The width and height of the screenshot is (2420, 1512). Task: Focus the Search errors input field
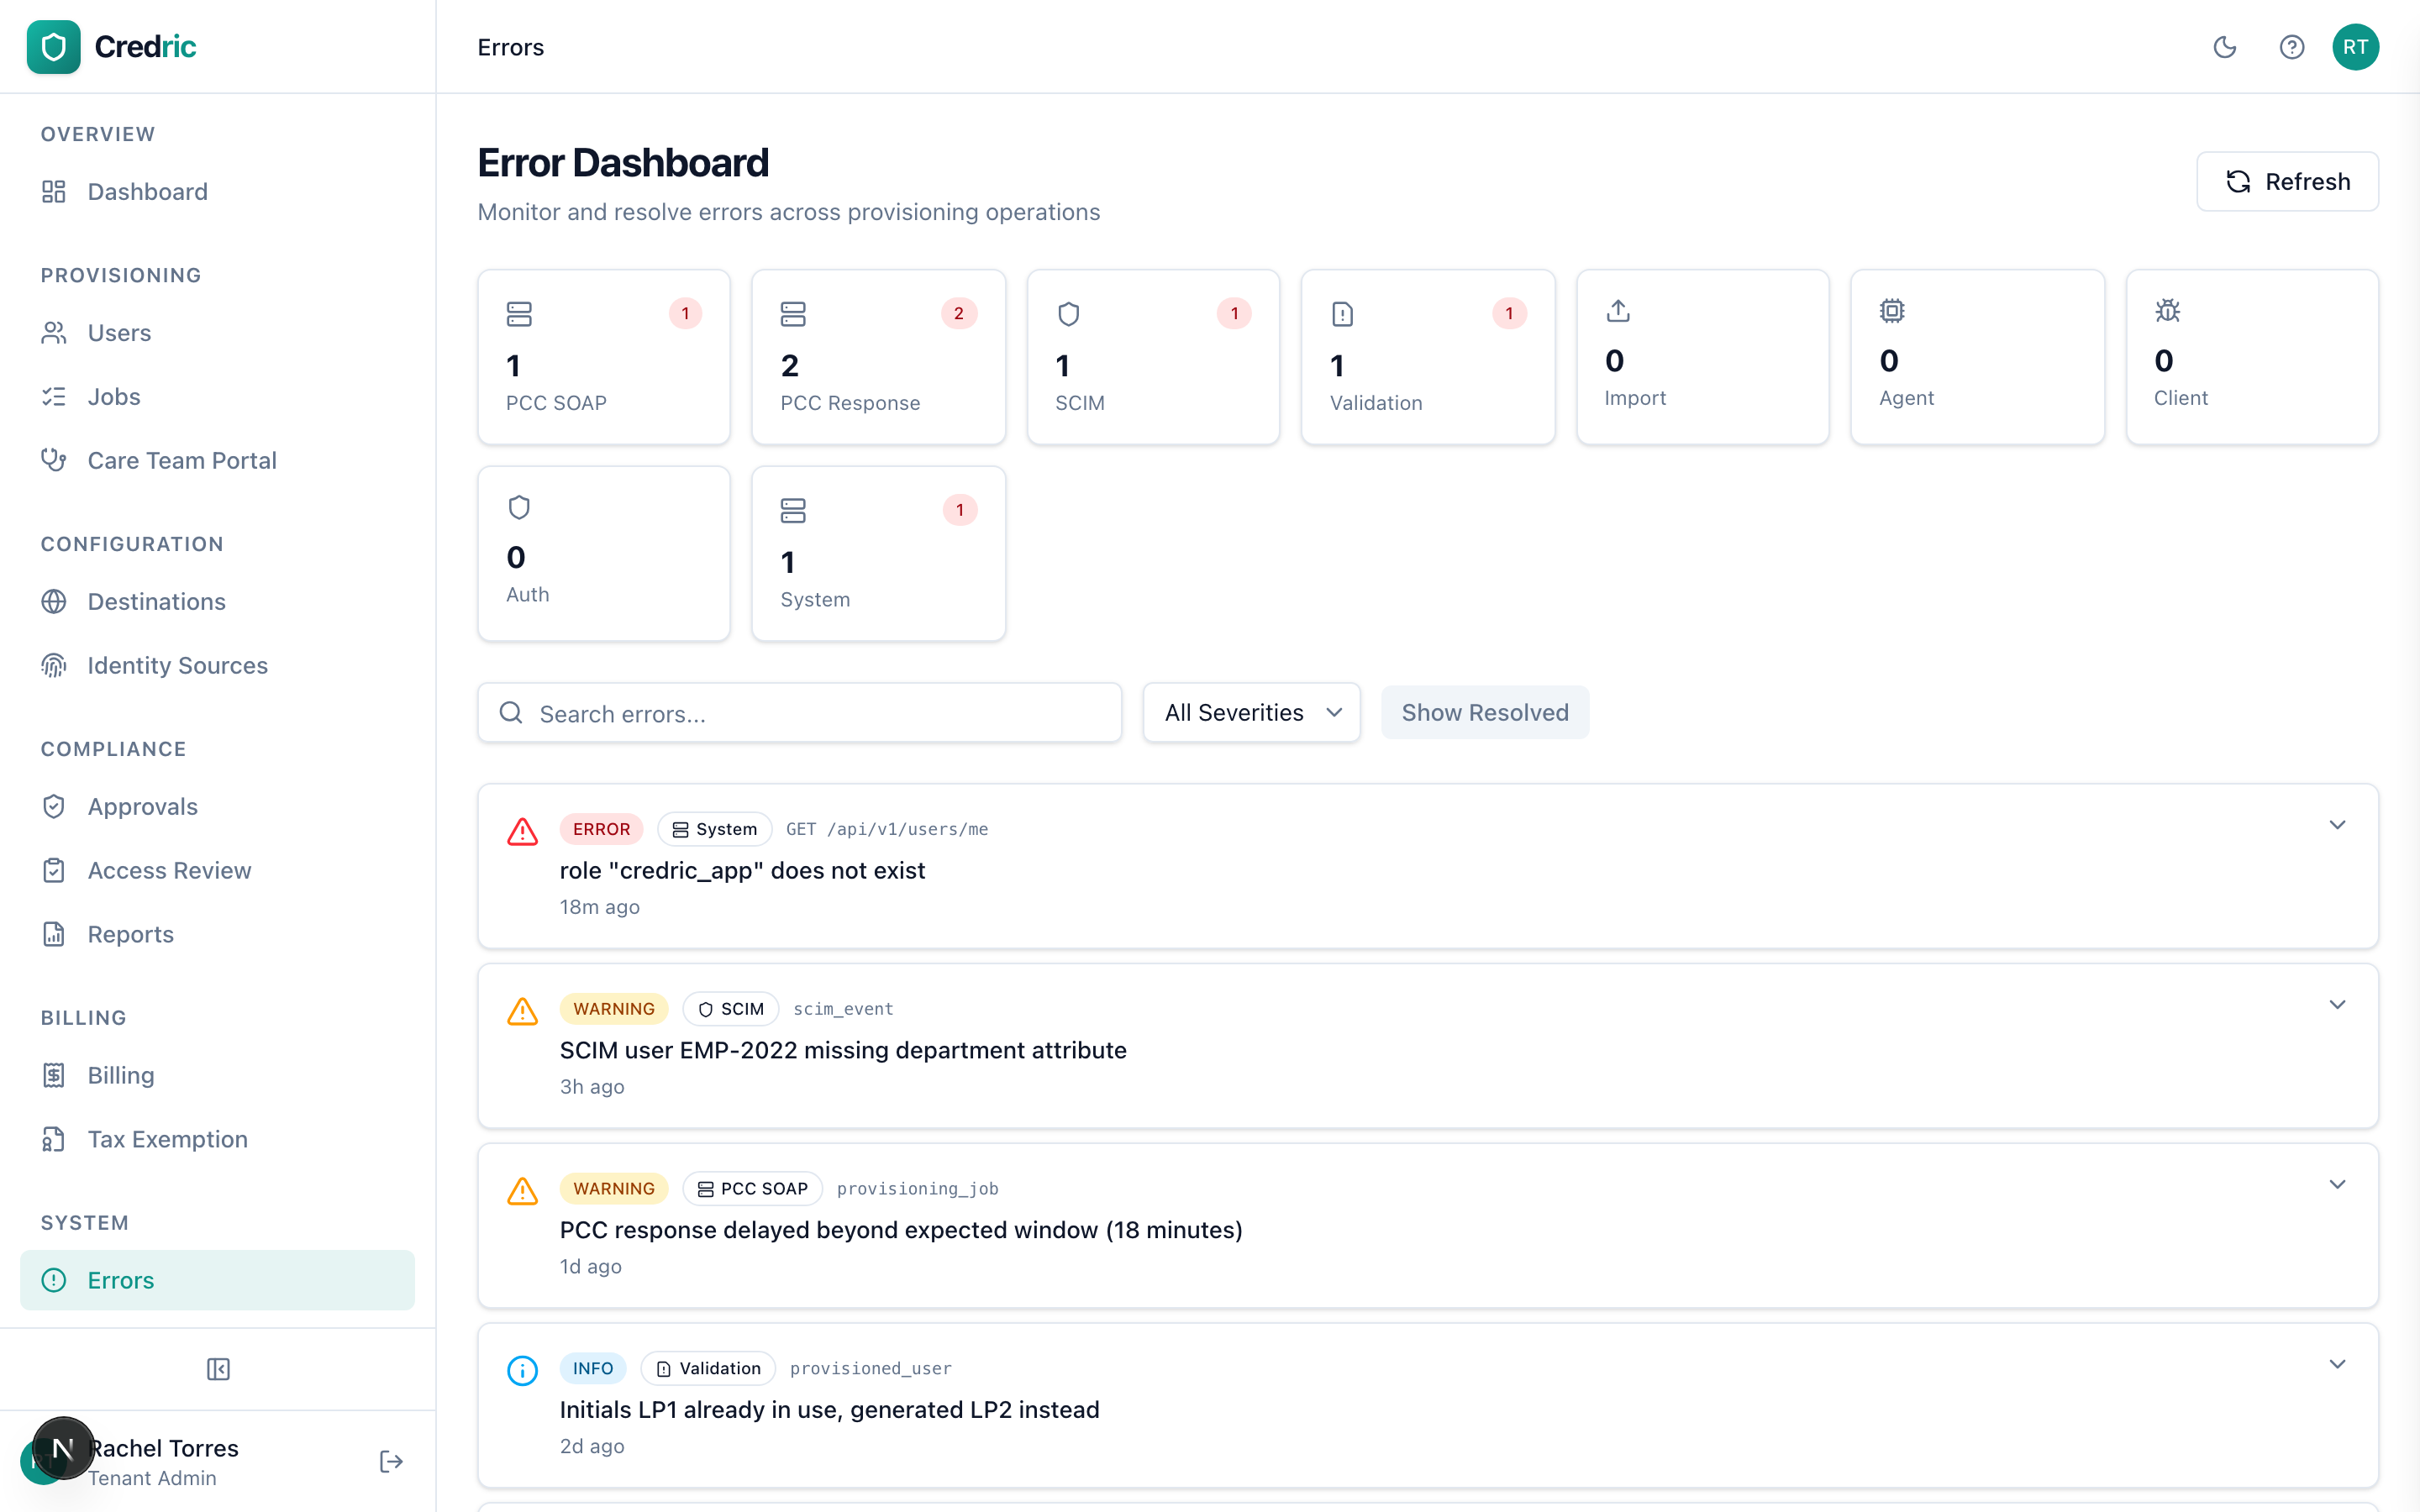[799, 713]
